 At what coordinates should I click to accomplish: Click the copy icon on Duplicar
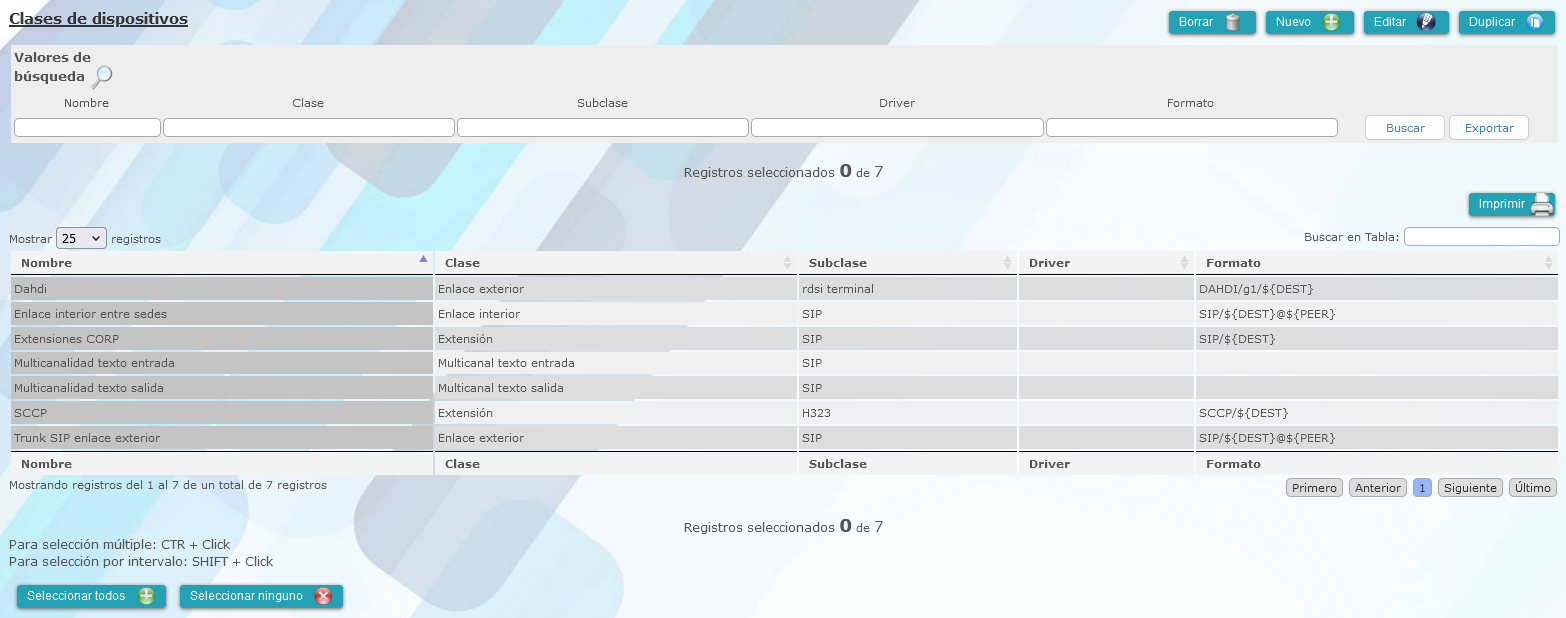click(1535, 22)
